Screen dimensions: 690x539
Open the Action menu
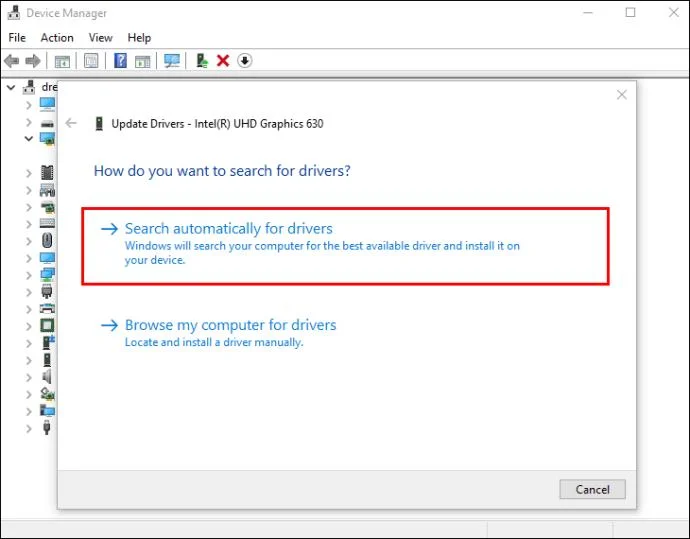click(57, 38)
